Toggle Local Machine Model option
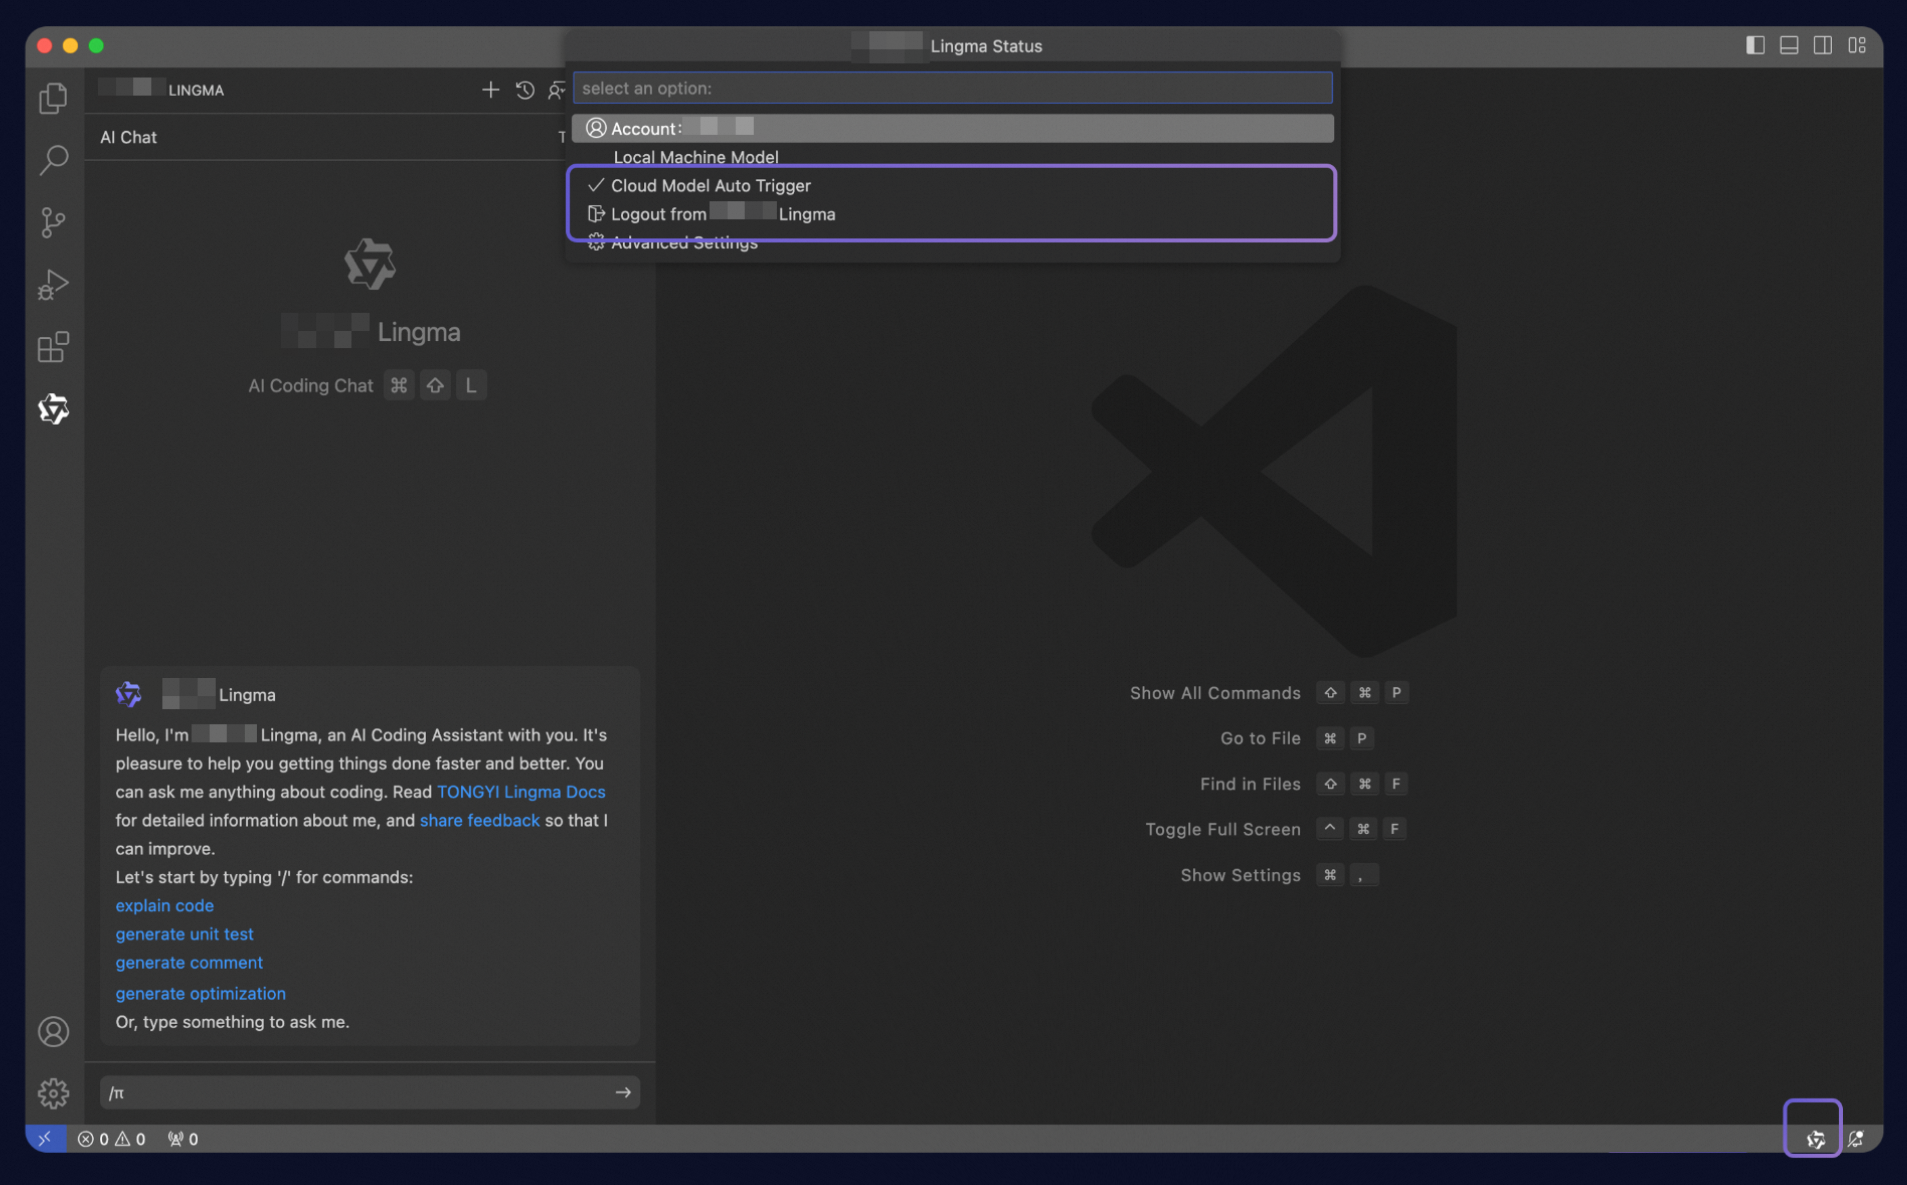This screenshot has width=1907, height=1185. coord(695,157)
